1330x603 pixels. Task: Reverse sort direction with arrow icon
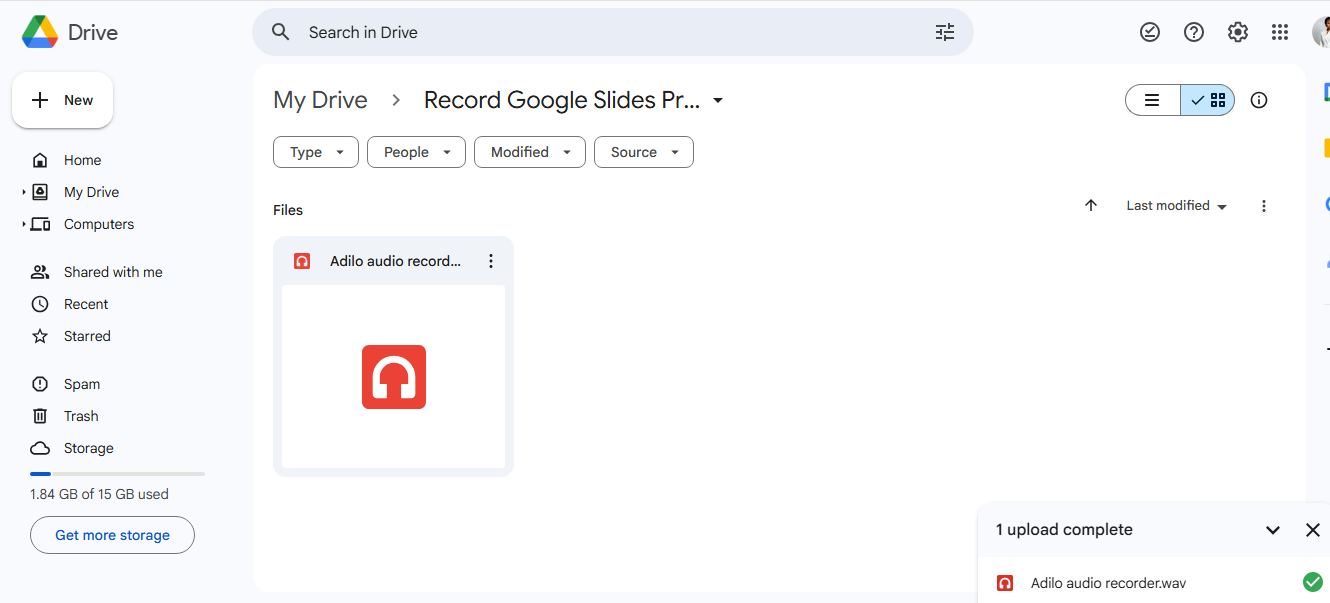pyautogui.click(x=1091, y=205)
